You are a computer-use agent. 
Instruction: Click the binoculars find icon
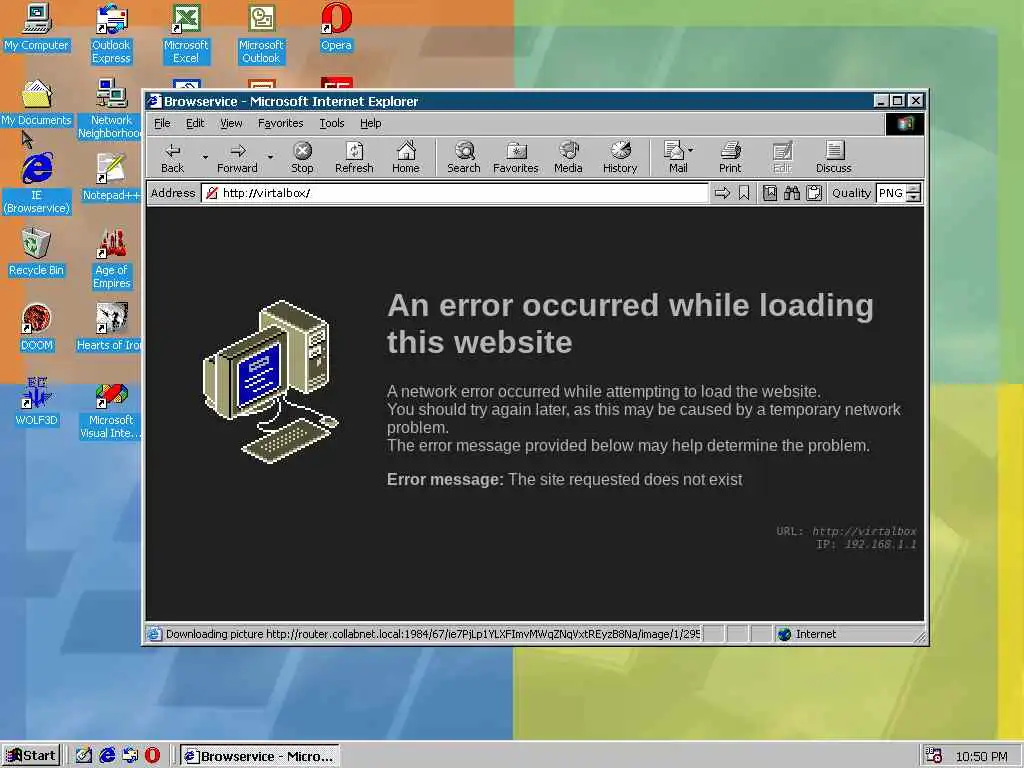792,193
